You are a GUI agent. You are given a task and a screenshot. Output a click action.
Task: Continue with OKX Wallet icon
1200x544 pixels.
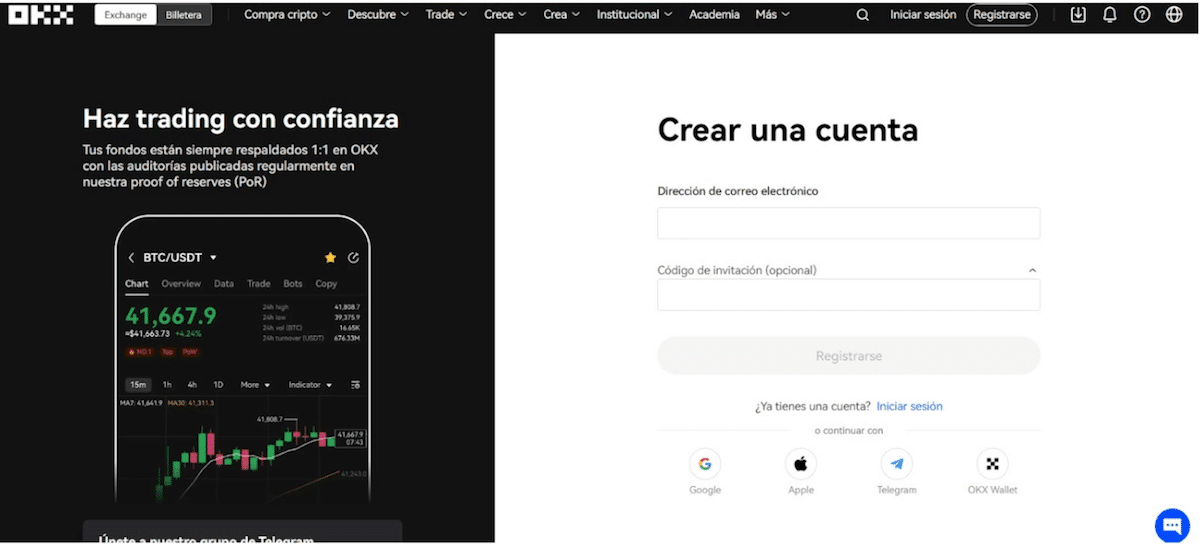(992, 464)
